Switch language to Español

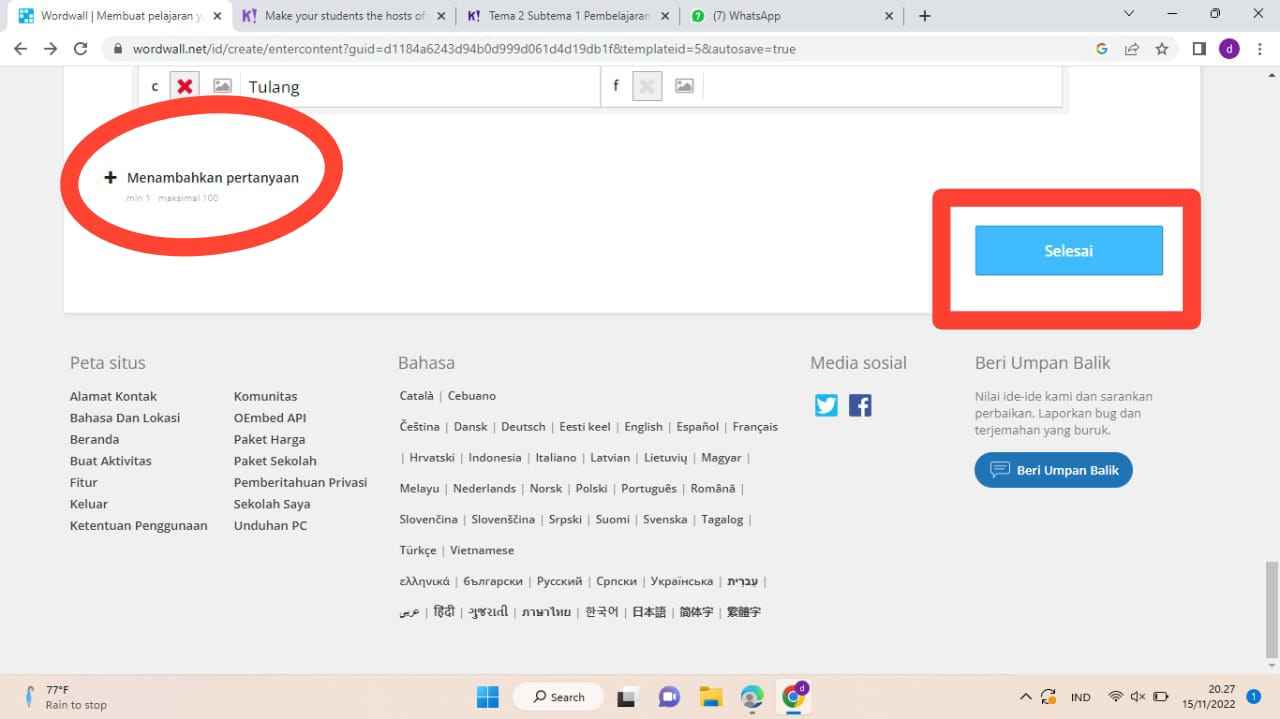tap(697, 427)
